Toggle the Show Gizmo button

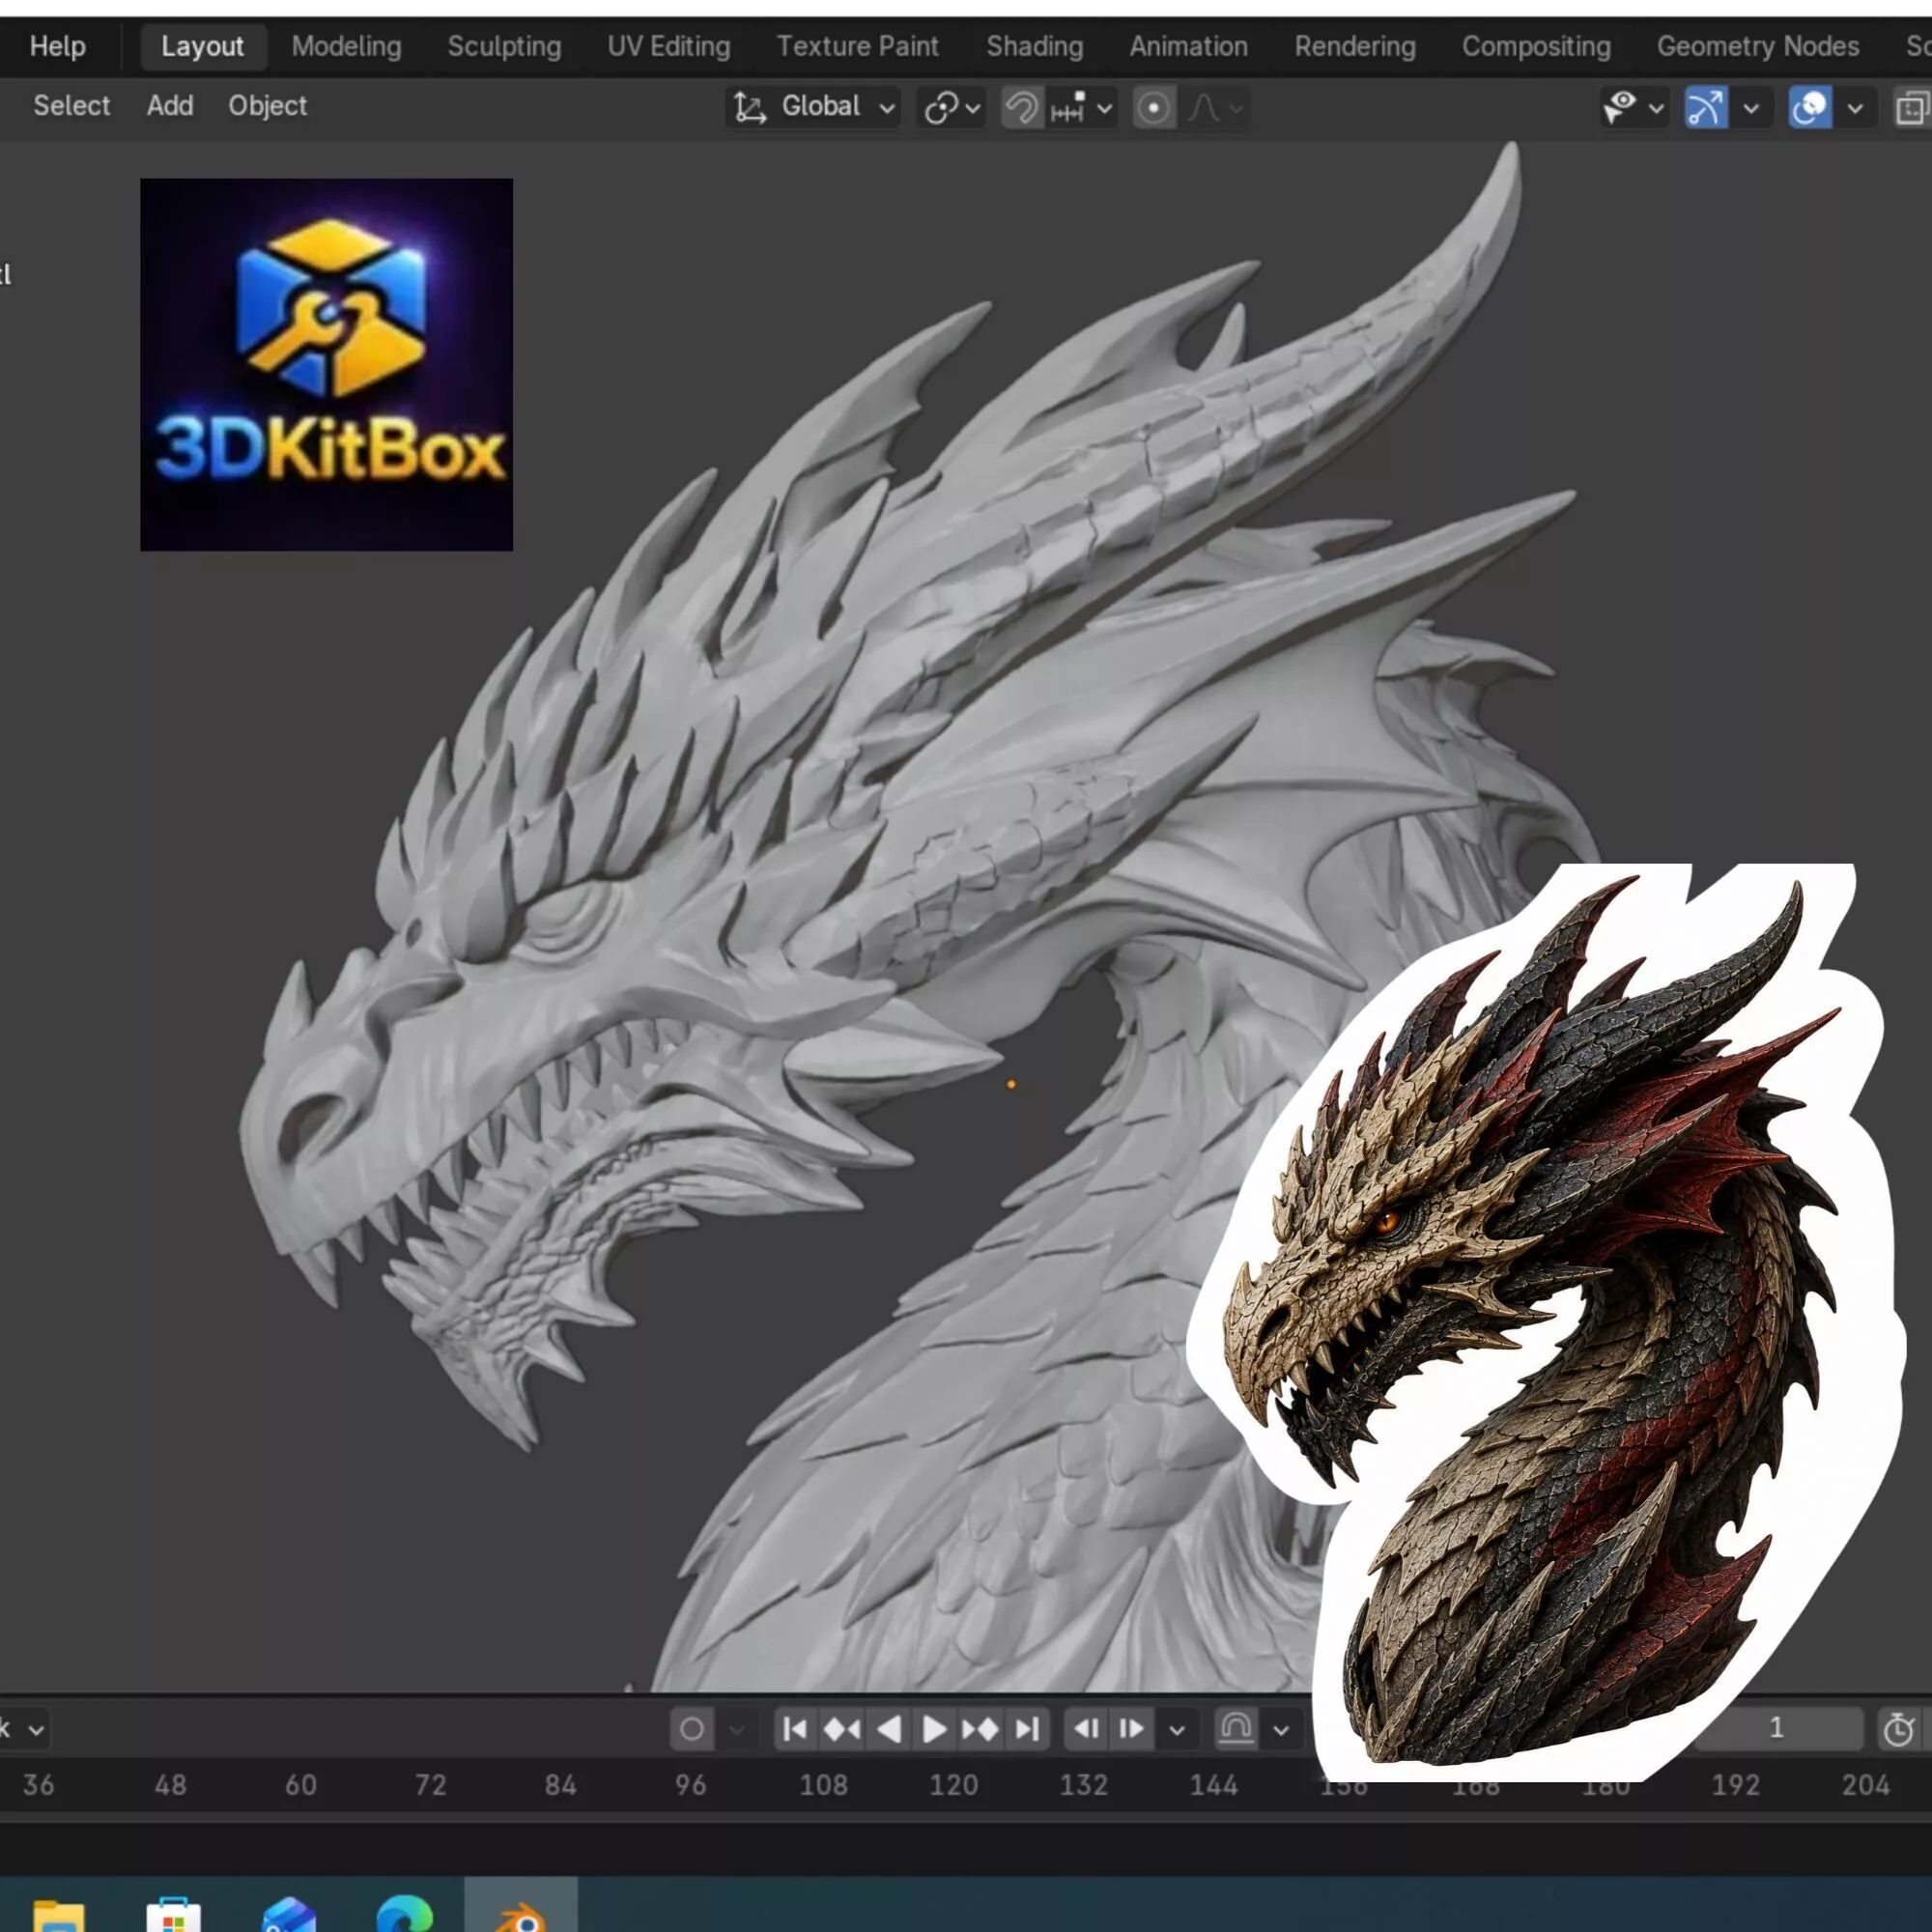1706,107
